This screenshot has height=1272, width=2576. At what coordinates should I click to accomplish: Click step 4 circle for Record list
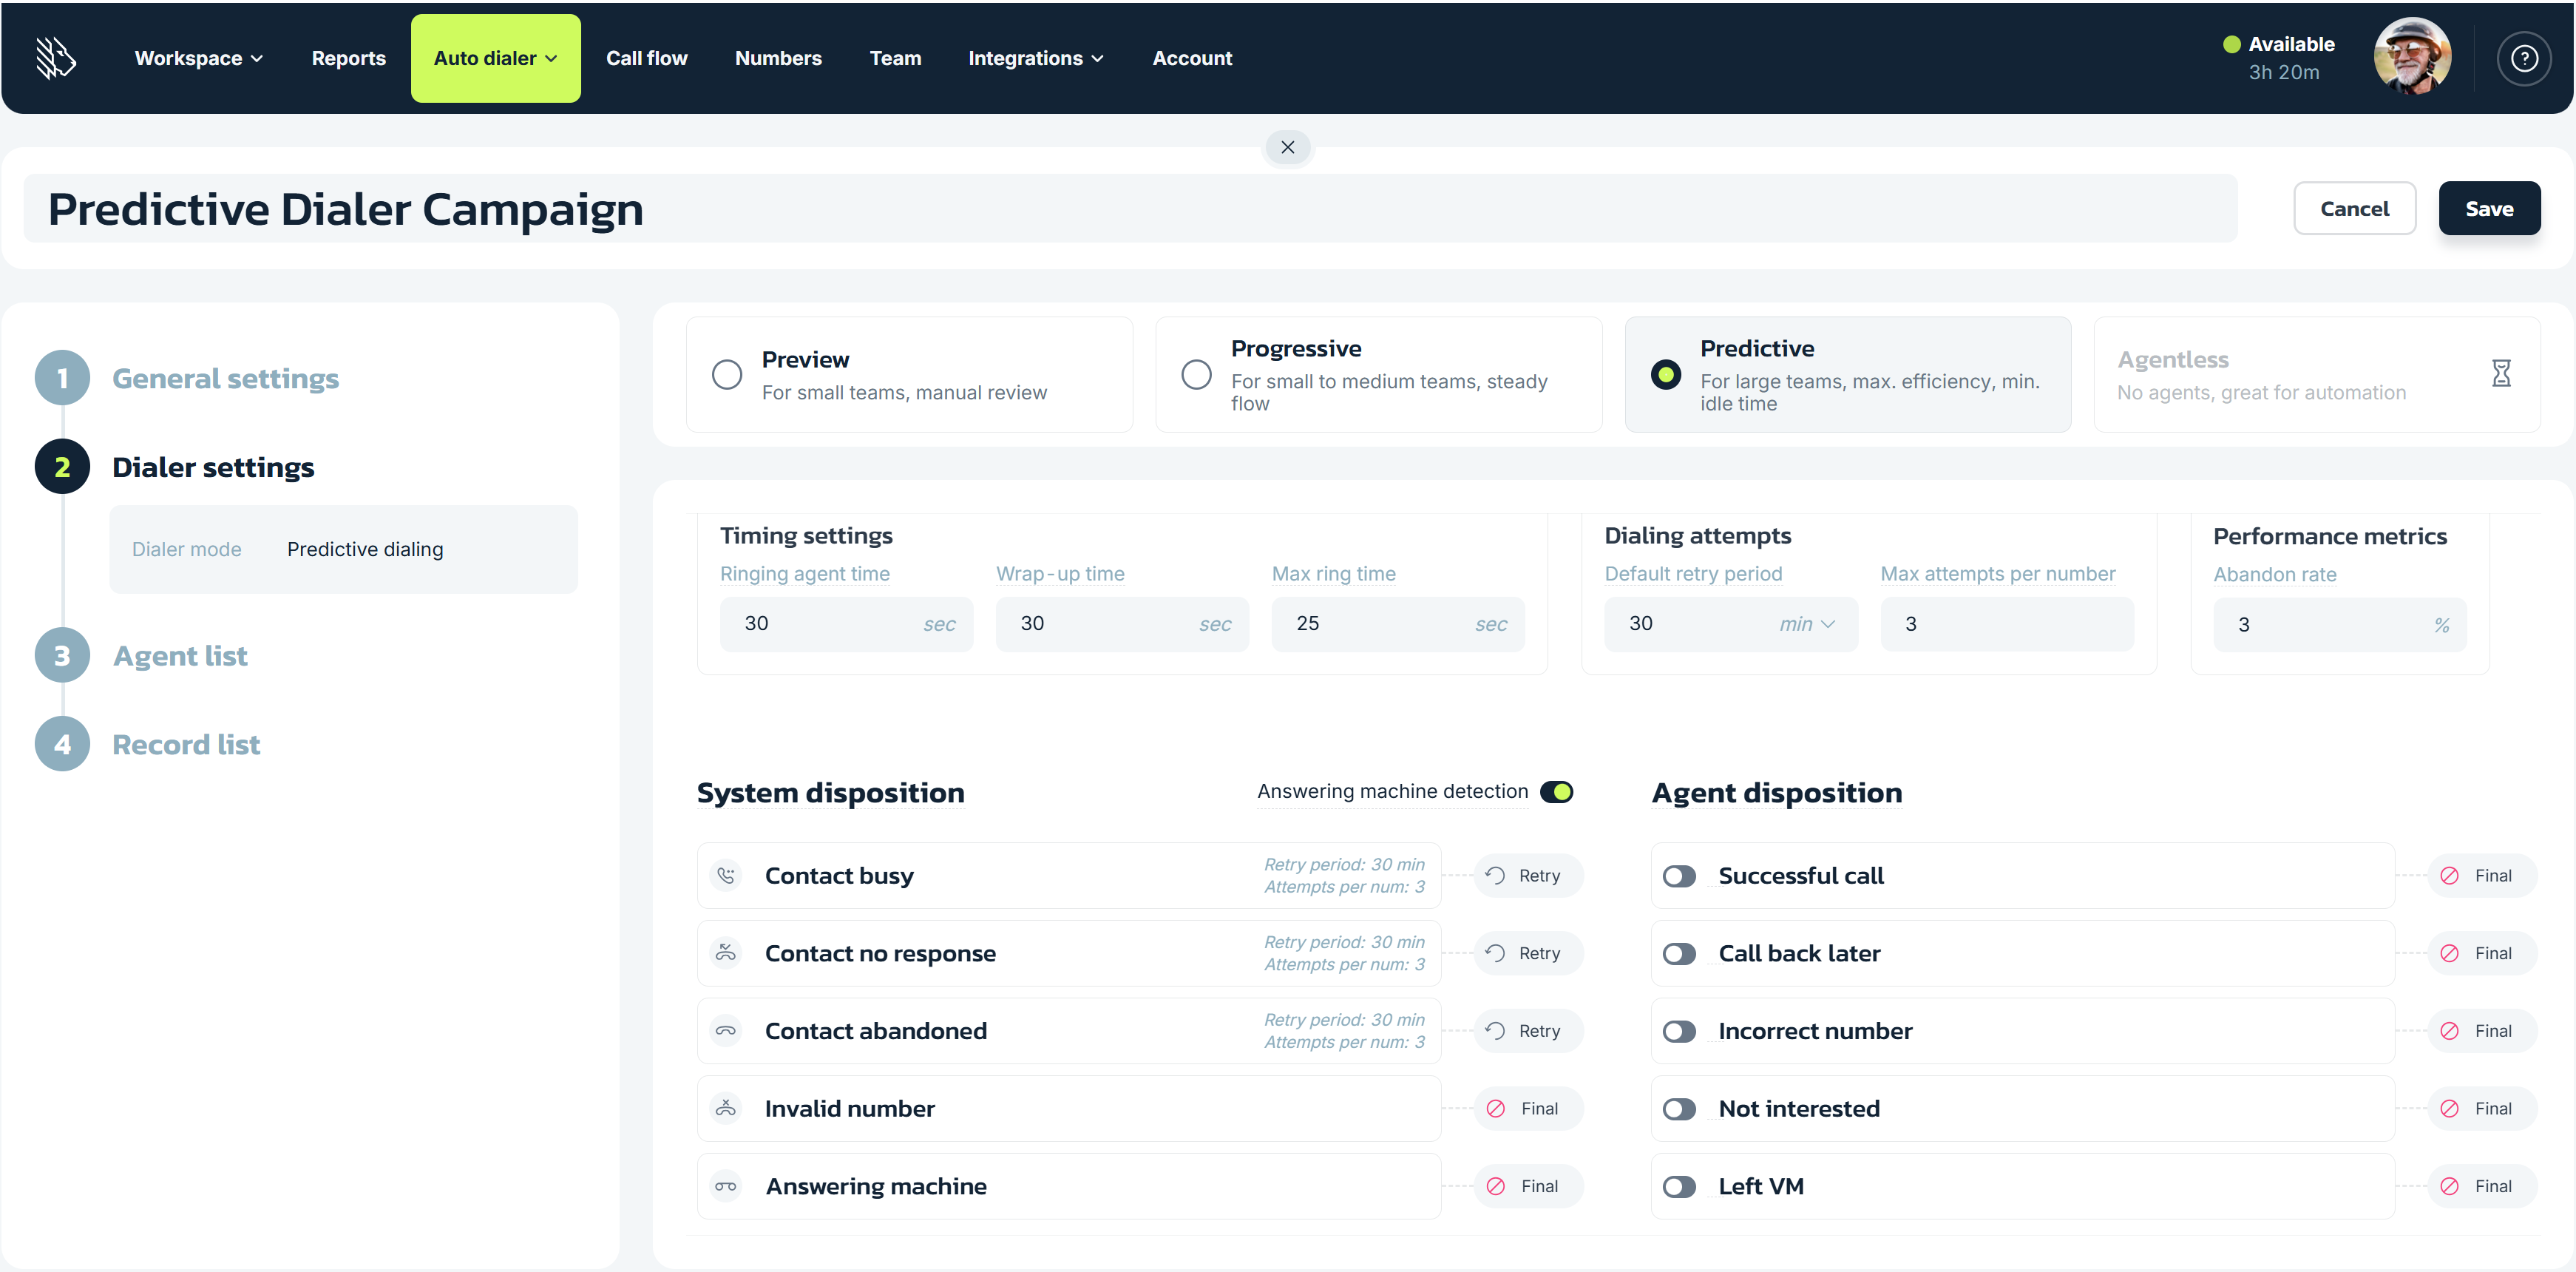(x=62, y=744)
